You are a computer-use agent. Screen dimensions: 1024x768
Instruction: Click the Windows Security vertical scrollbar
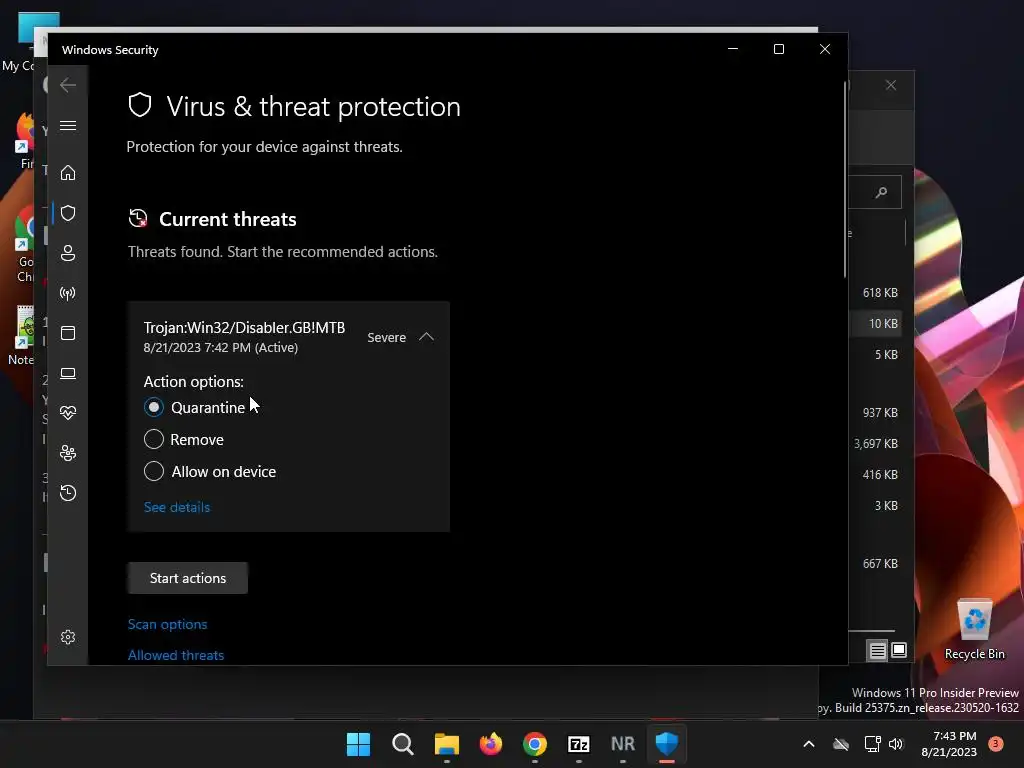click(844, 180)
